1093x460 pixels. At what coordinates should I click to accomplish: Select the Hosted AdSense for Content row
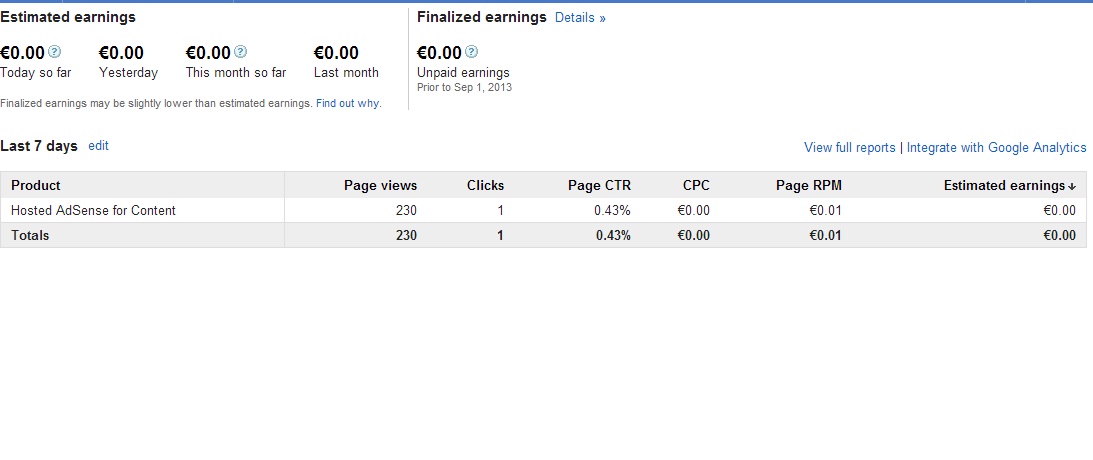[93, 210]
